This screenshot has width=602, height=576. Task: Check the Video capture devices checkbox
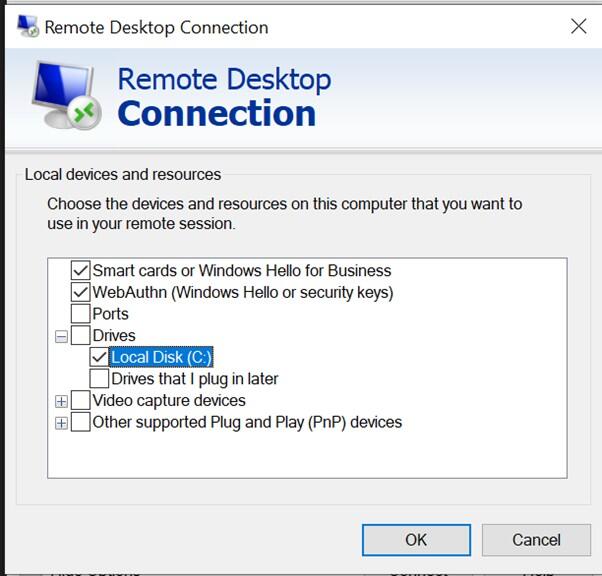point(81,401)
